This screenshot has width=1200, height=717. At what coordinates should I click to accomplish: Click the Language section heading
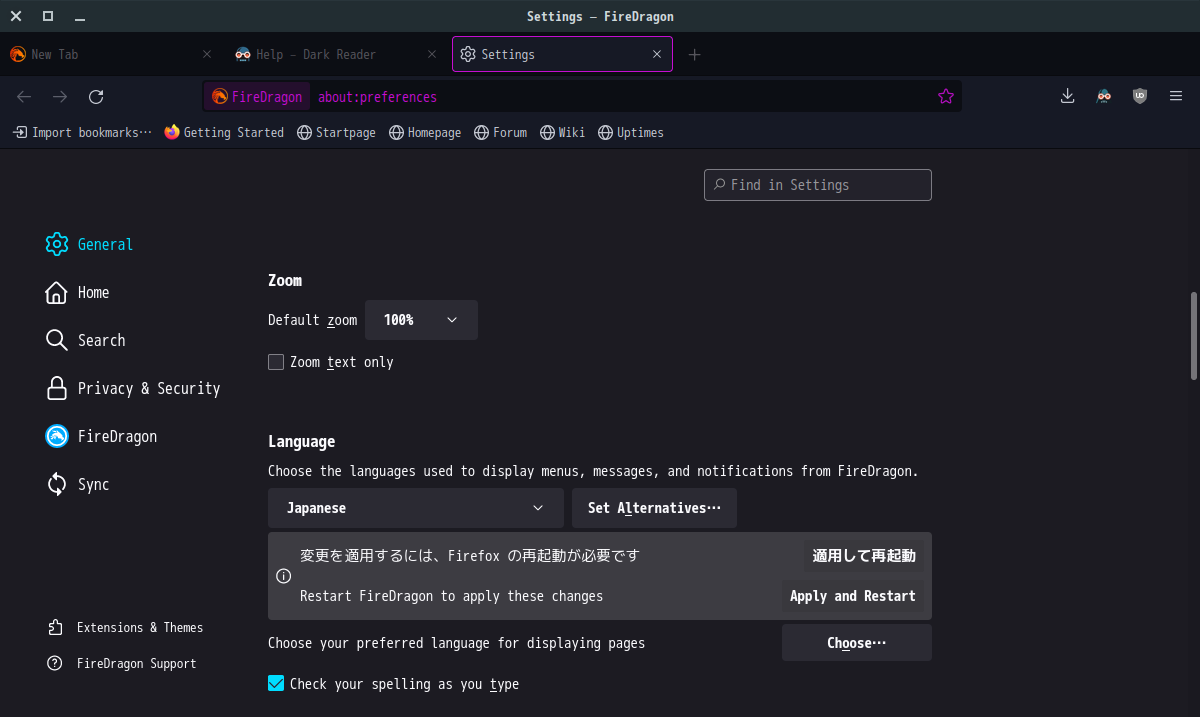(x=301, y=441)
